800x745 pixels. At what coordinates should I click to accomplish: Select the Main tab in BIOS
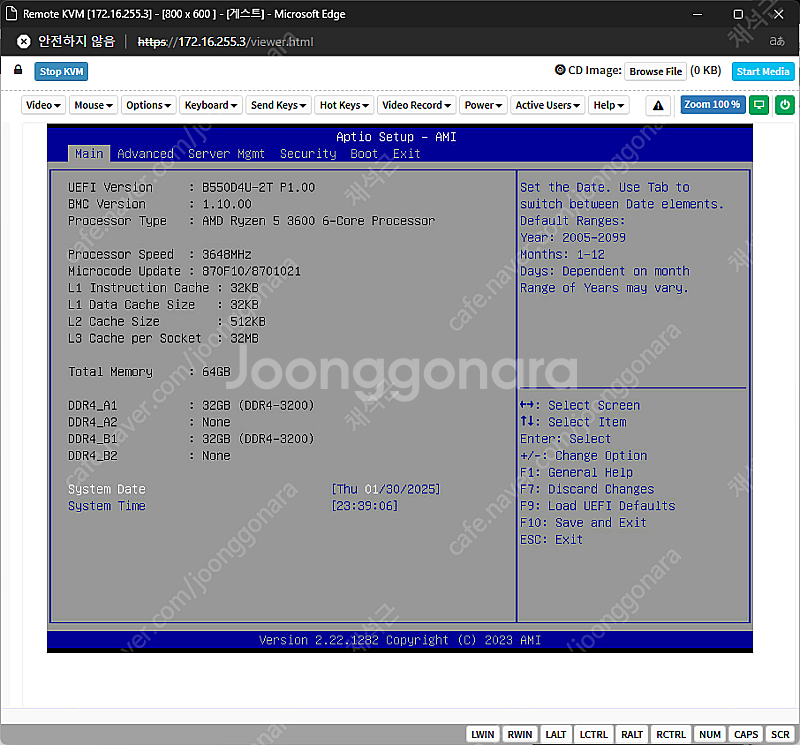(x=89, y=154)
